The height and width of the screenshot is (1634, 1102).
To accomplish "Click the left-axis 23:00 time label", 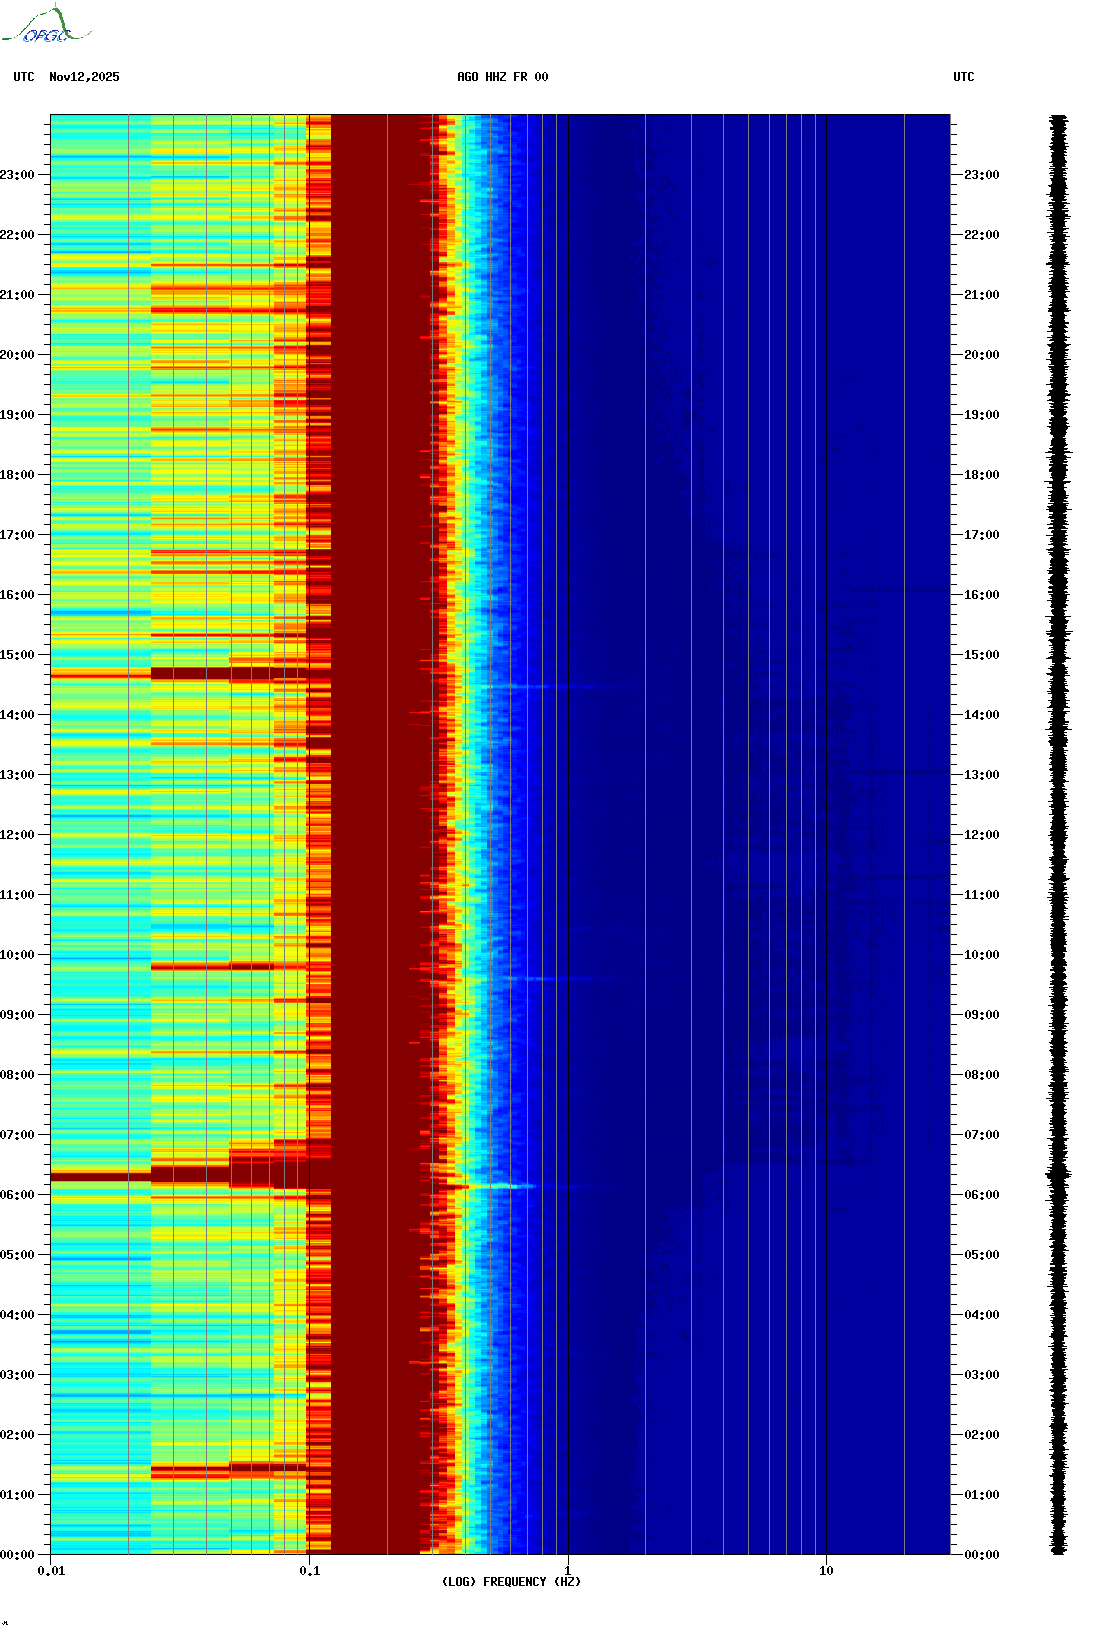I will point(17,175).
